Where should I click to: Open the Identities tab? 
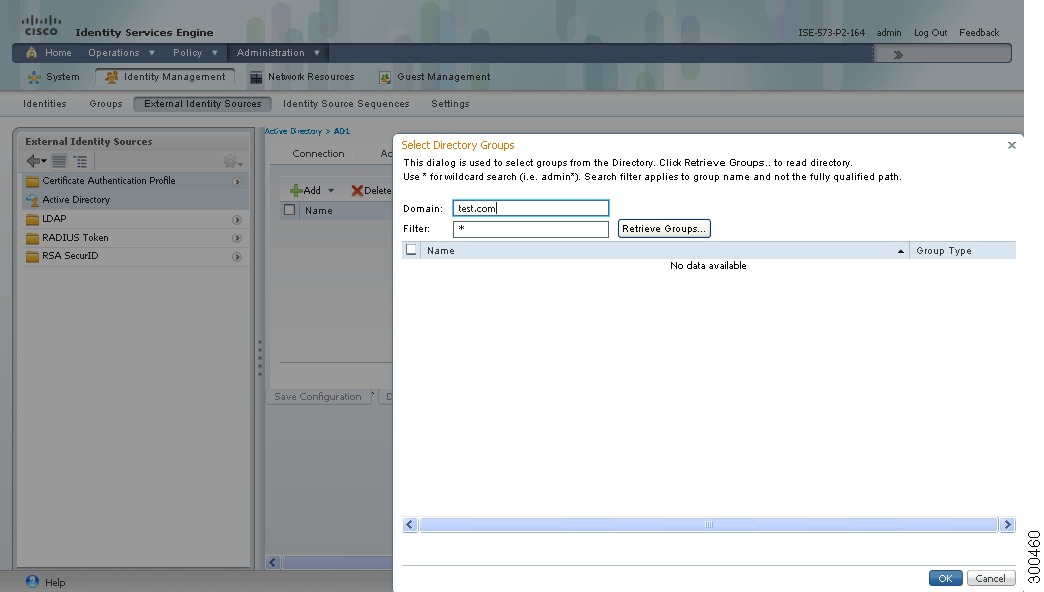tap(45, 104)
